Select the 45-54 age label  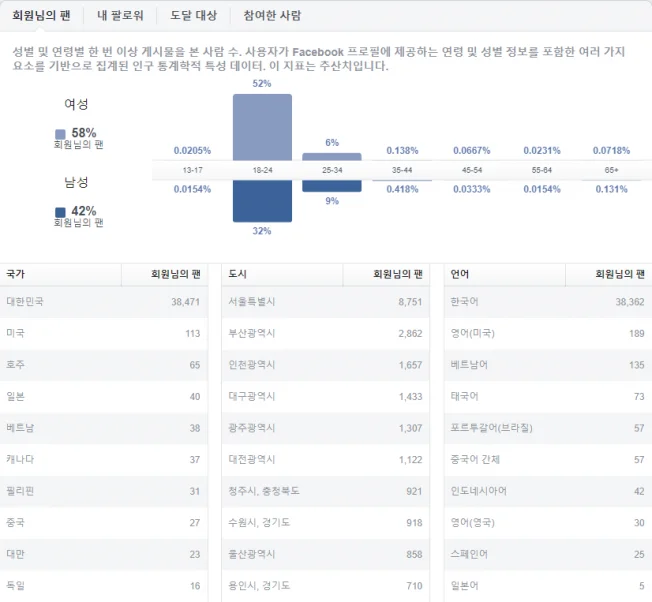tap(472, 170)
